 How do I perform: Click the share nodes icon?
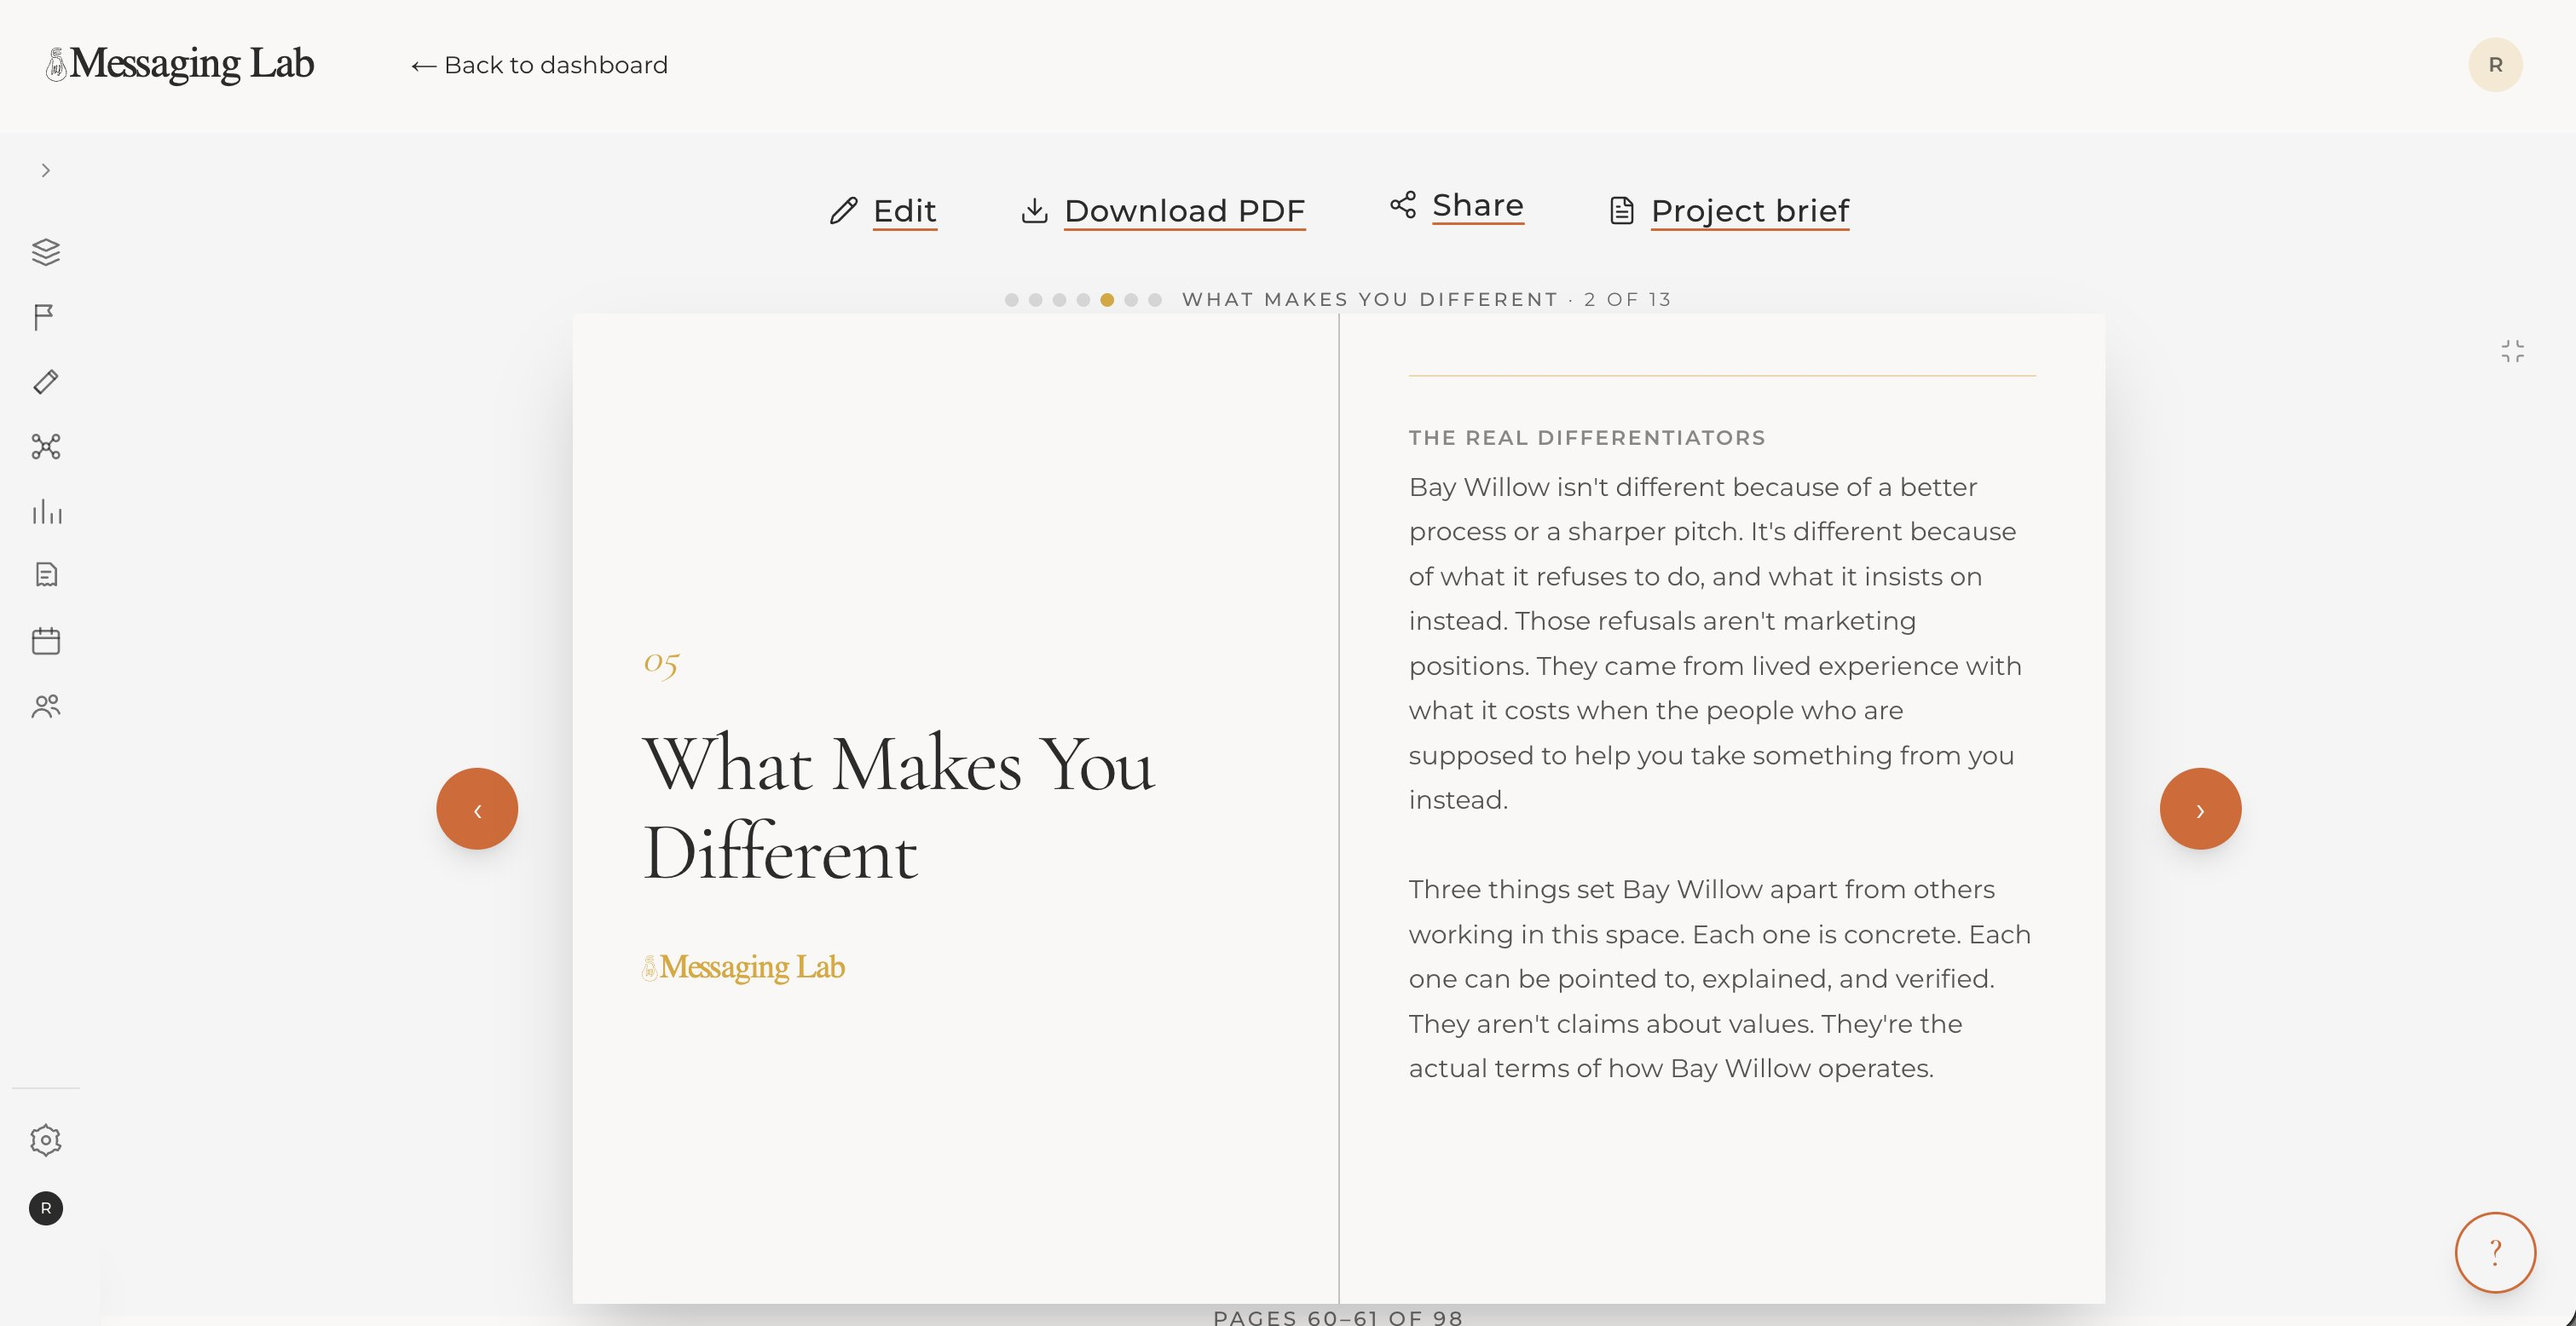point(1402,205)
